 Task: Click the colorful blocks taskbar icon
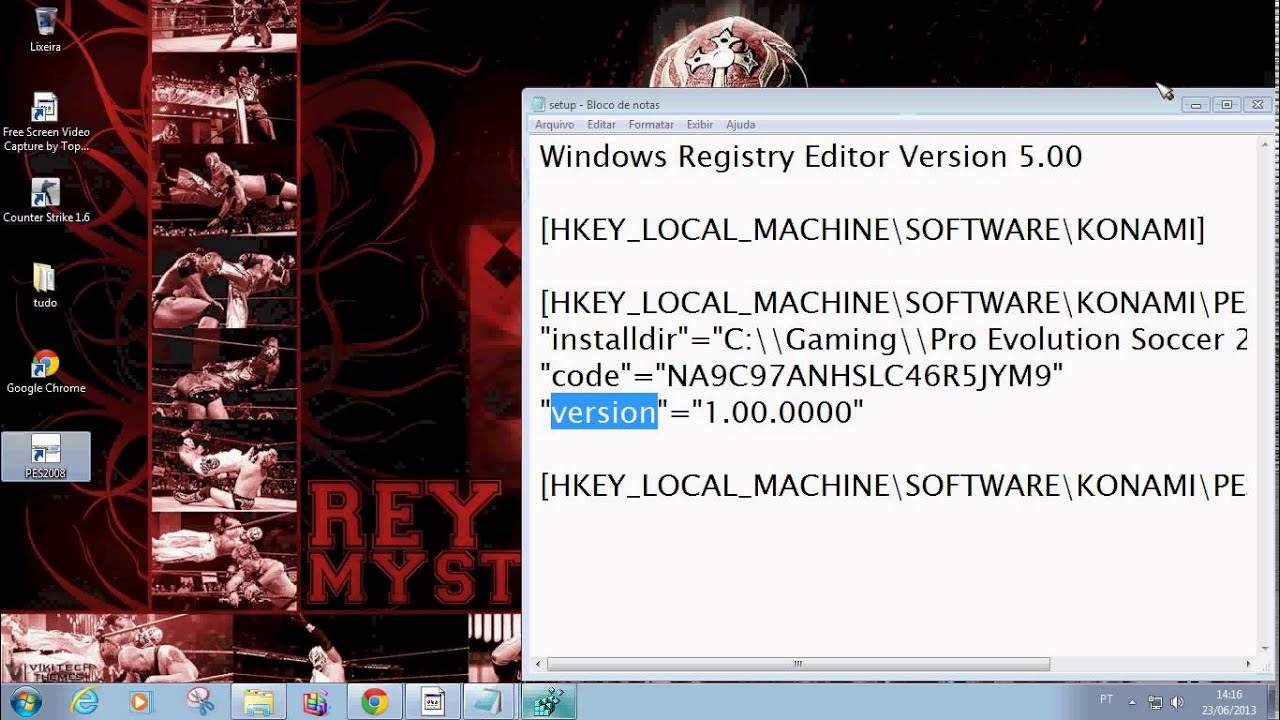(x=316, y=702)
